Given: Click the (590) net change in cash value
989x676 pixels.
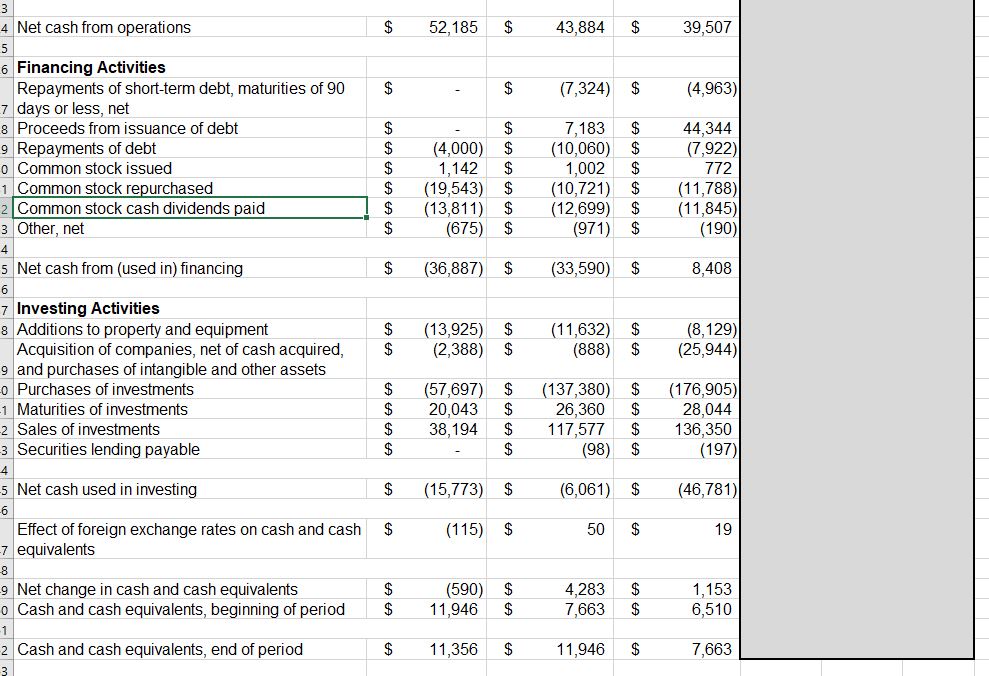Looking at the screenshot, I should 464,589.
